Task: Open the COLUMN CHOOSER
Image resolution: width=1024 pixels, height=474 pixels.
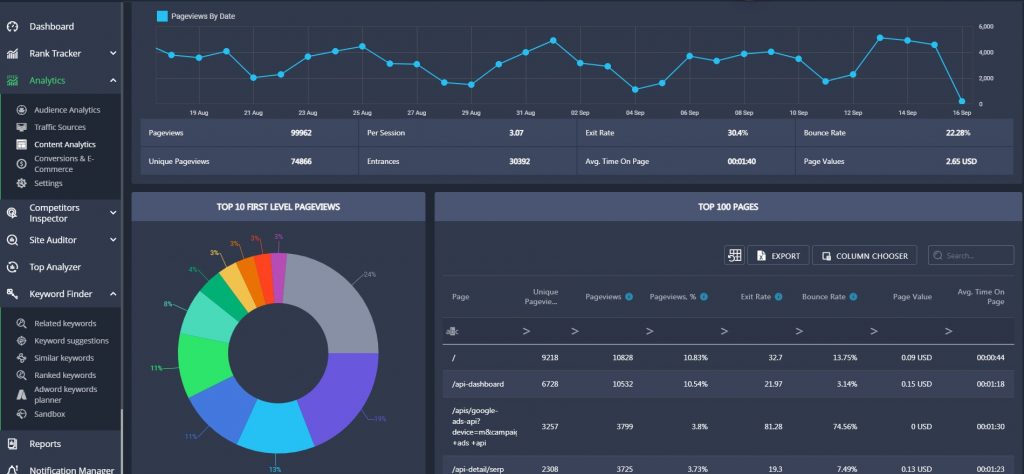Action: 865,255
